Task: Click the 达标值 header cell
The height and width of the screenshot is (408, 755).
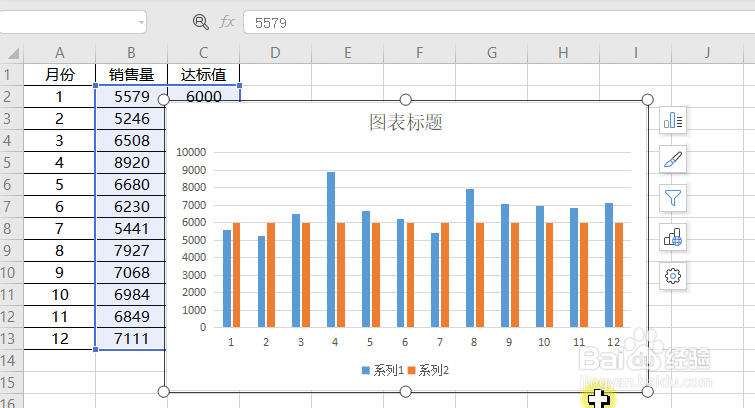Action: [x=204, y=75]
